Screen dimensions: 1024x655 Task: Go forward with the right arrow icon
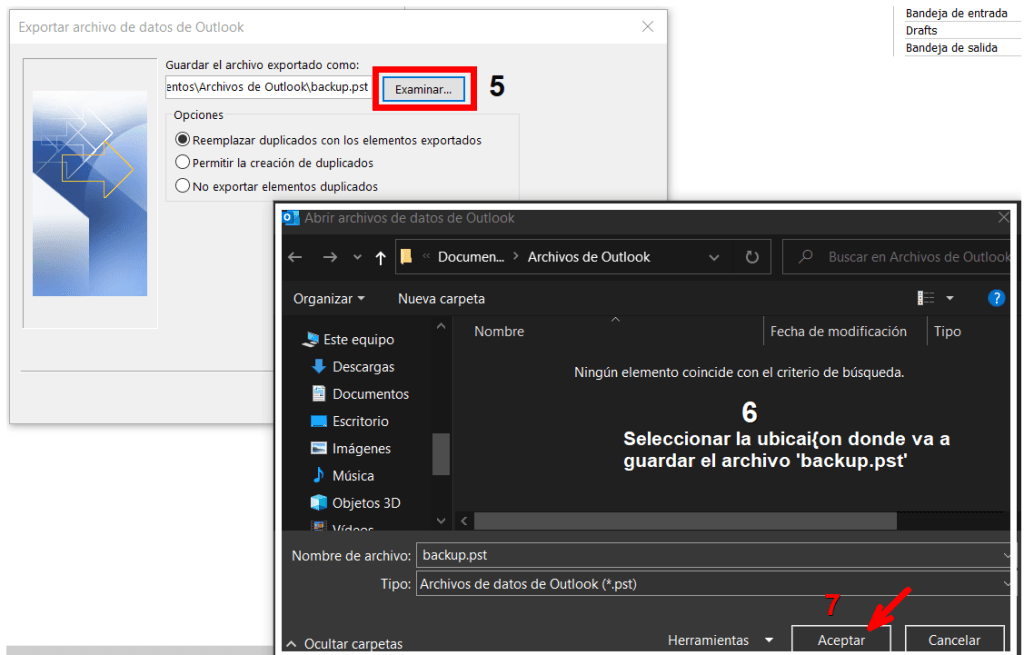click(x=330, y=257)
